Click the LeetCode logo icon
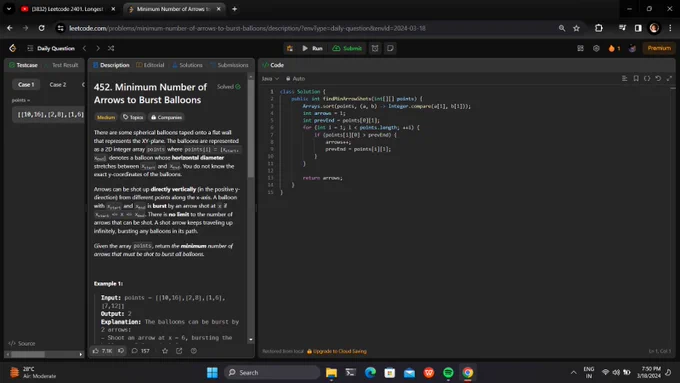 (13, 48)
